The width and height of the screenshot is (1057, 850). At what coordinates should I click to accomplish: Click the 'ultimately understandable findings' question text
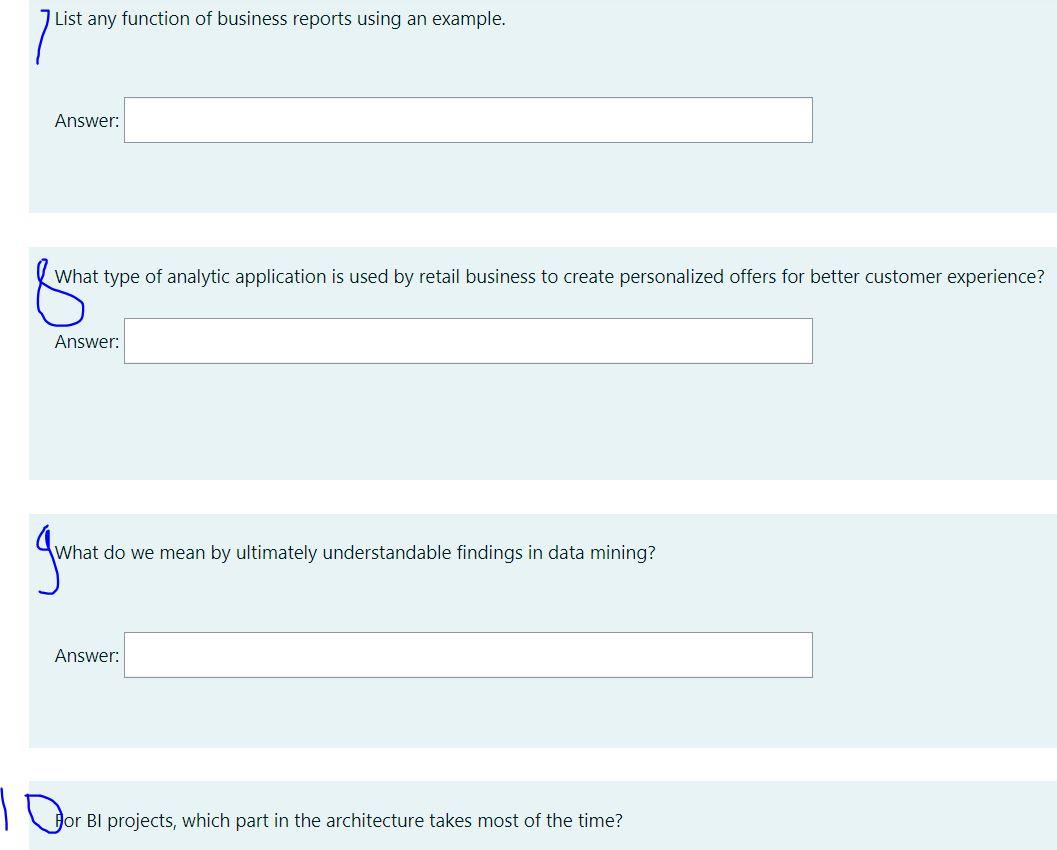click(x=355, y=552)
